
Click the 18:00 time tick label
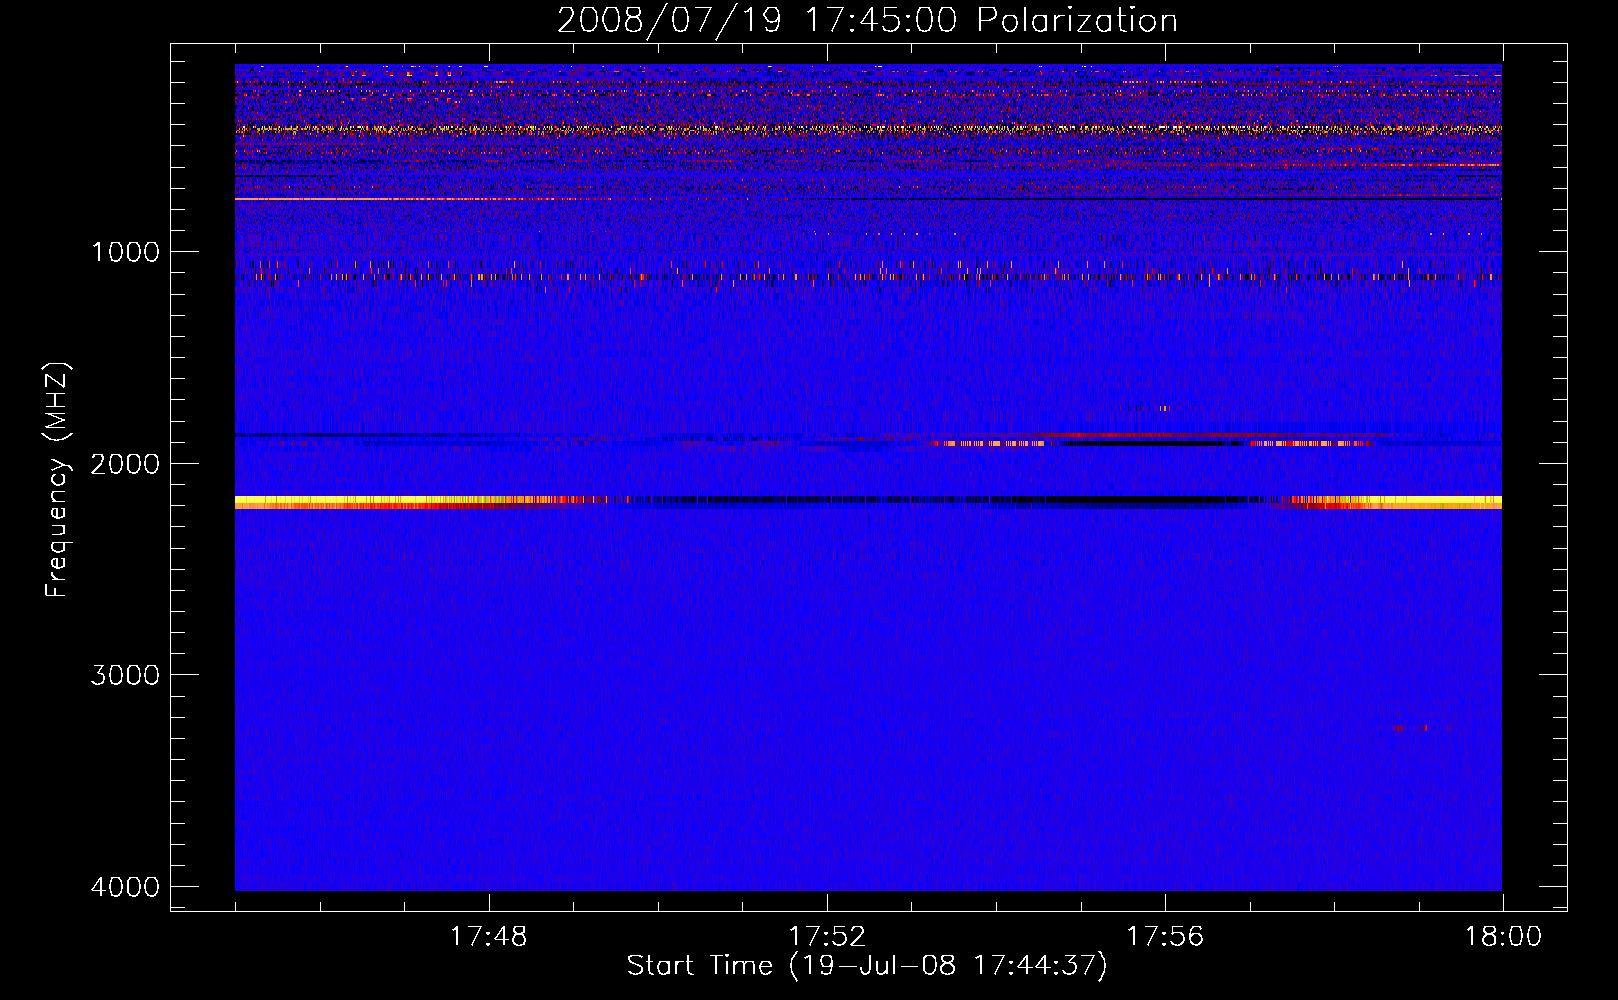click(1503, 937)
